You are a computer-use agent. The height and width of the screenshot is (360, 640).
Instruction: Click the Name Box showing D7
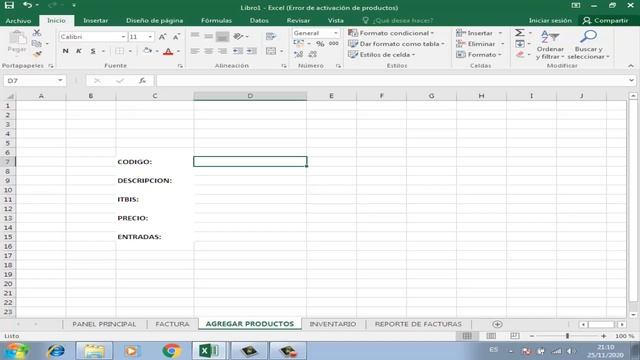34,81
